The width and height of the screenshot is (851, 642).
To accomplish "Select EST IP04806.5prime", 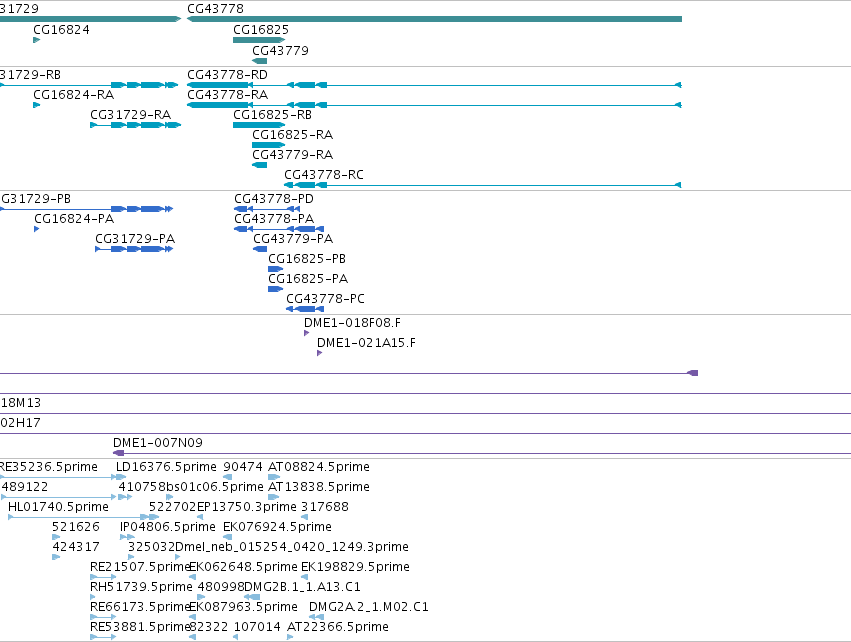I will 127,537.
